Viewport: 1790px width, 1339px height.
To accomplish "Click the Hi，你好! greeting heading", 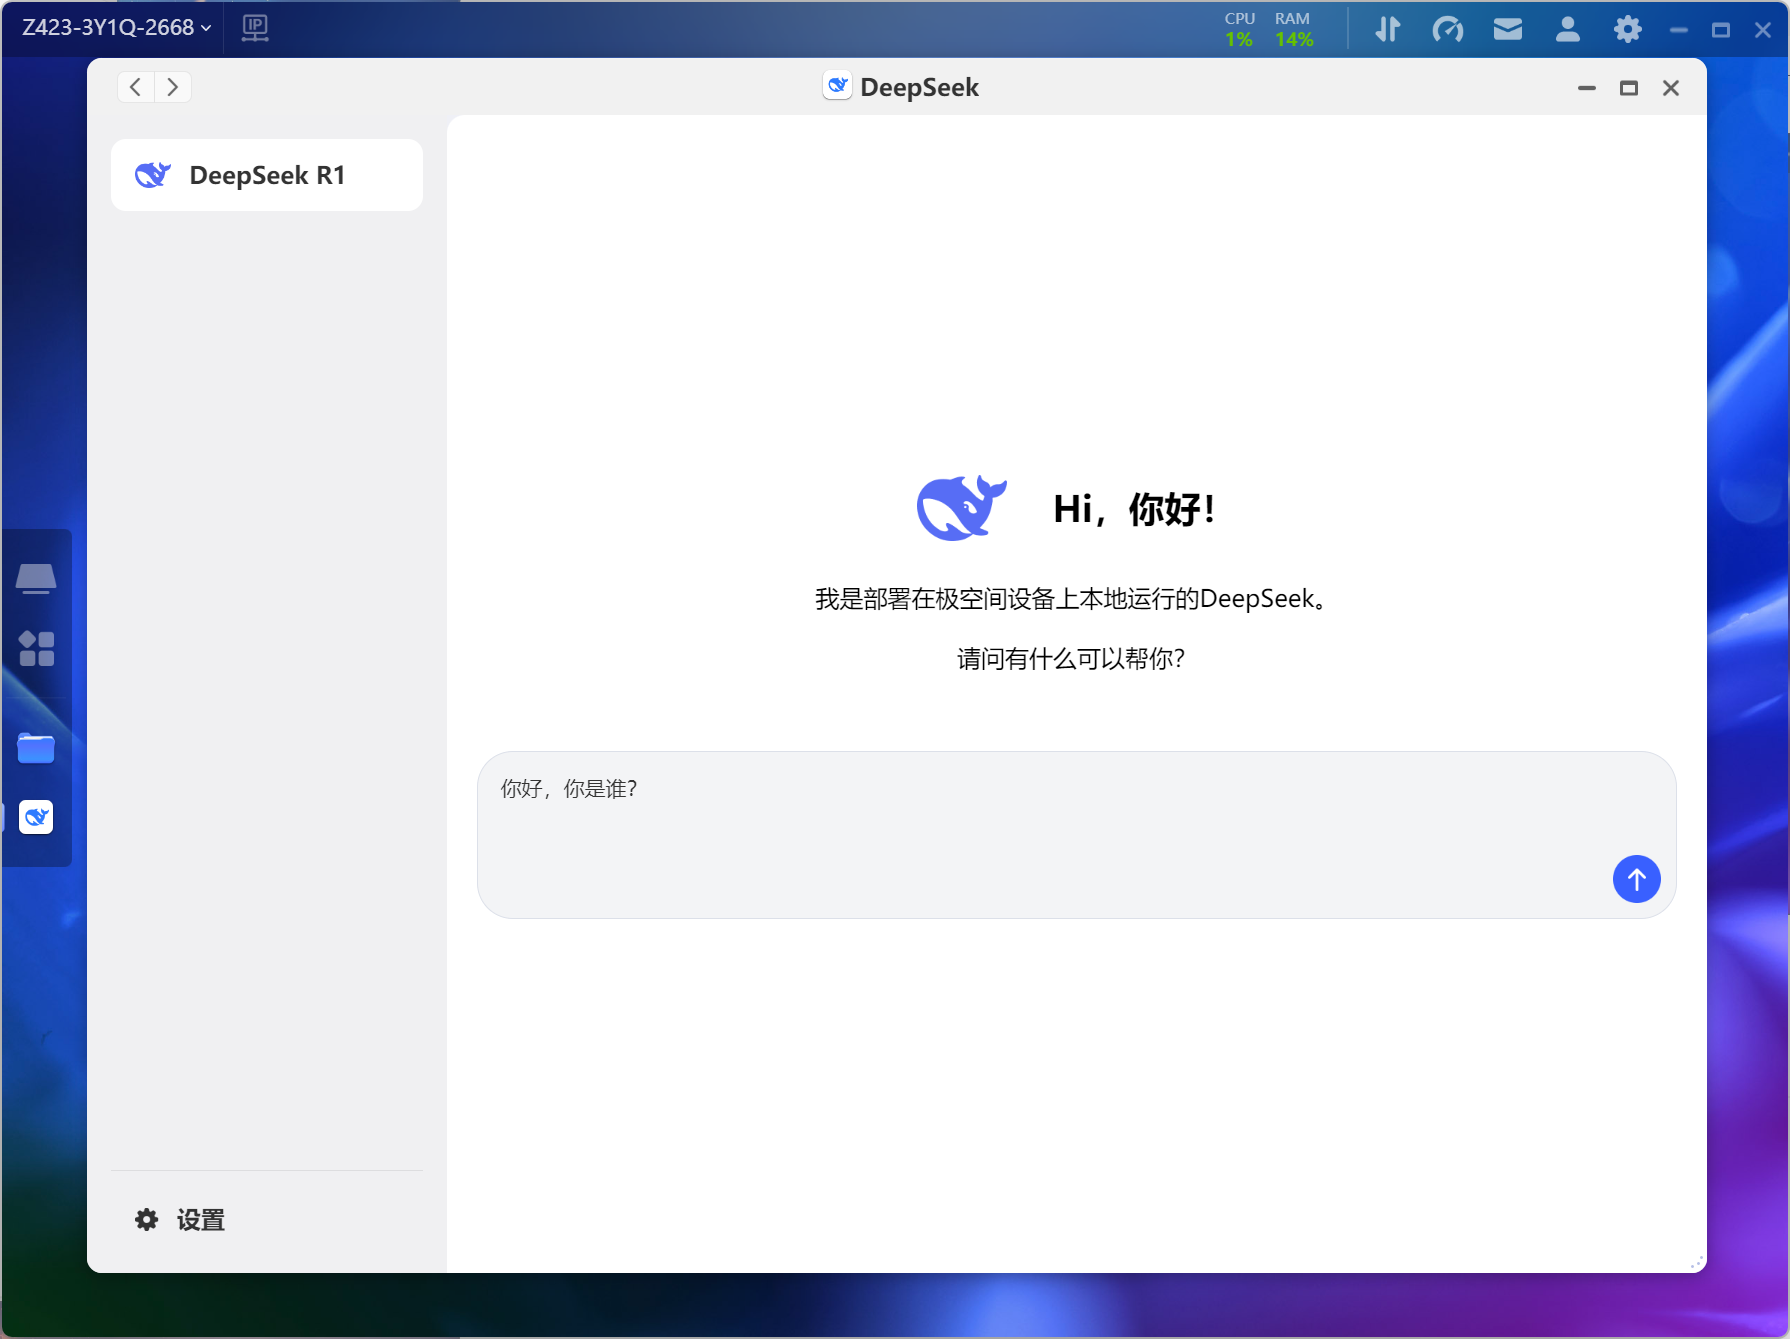I will [1134, 509].
